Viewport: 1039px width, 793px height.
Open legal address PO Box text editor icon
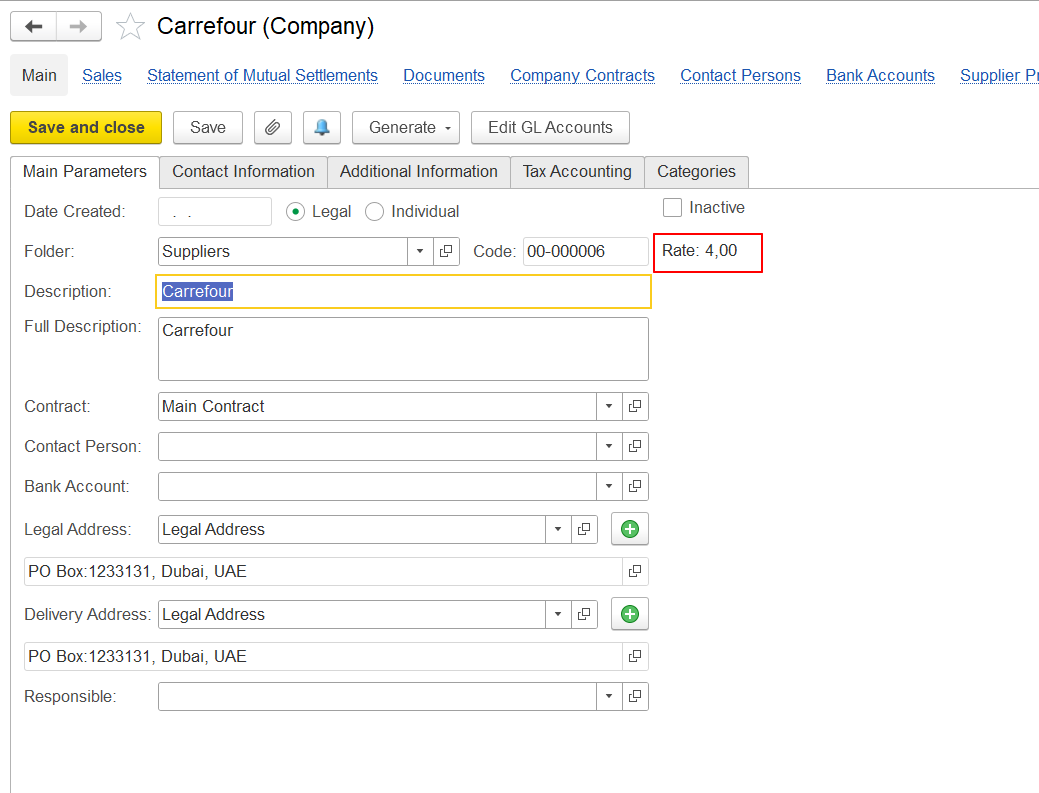coord(635,571)
